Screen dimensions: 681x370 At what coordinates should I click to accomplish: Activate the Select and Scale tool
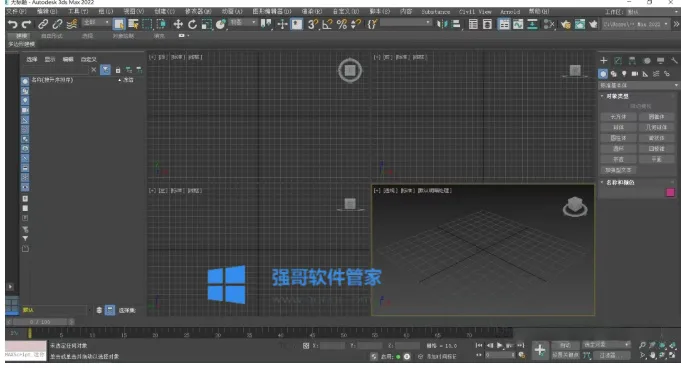click(207, 24)
